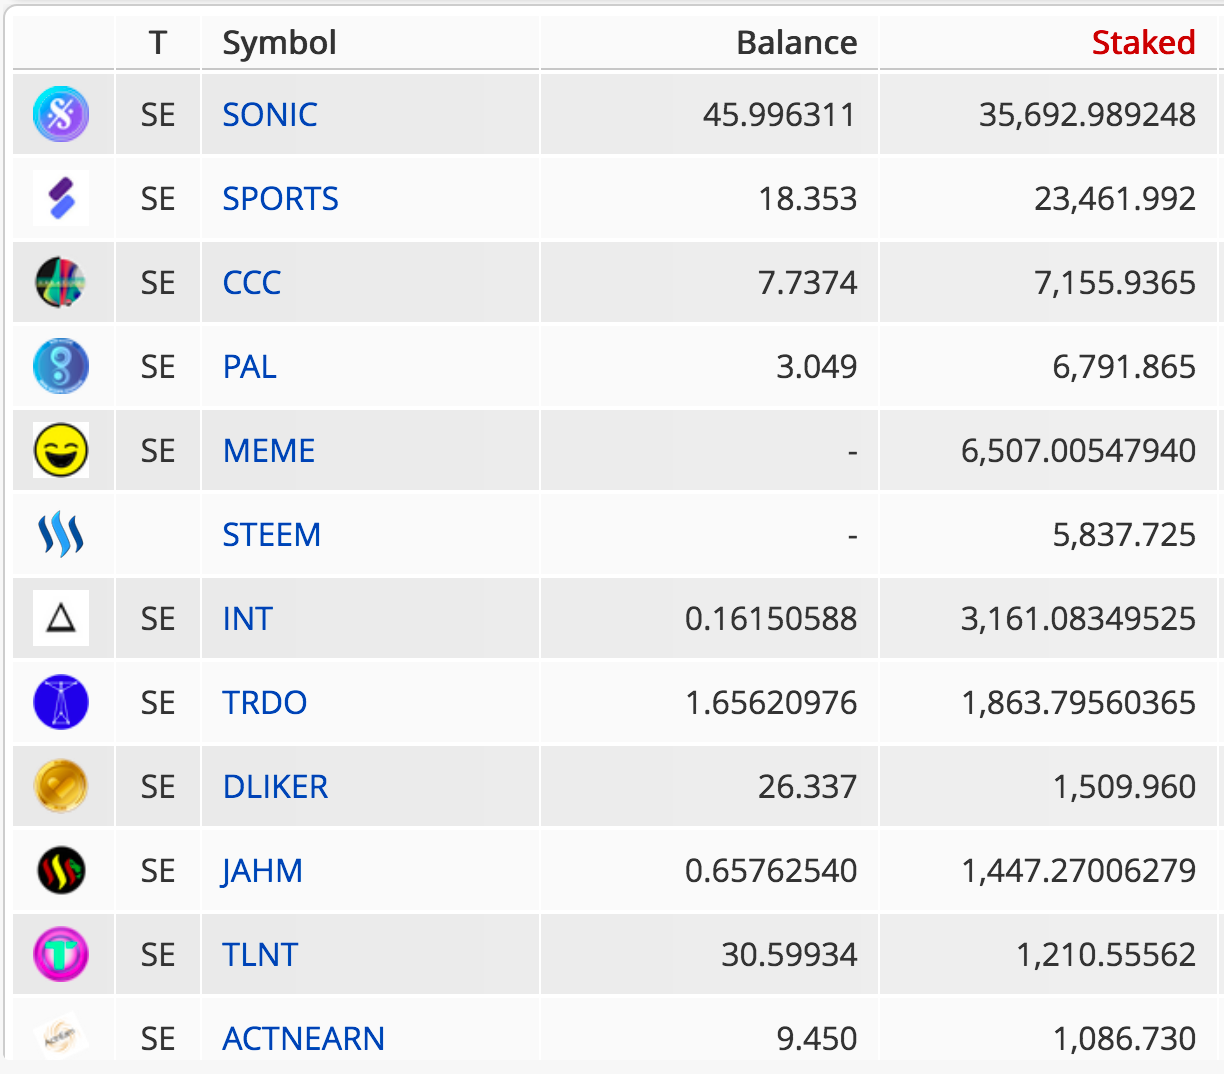1224x1074 pixels.
Task: Select SONIC balance 45.996311
Action: [779, 115]
